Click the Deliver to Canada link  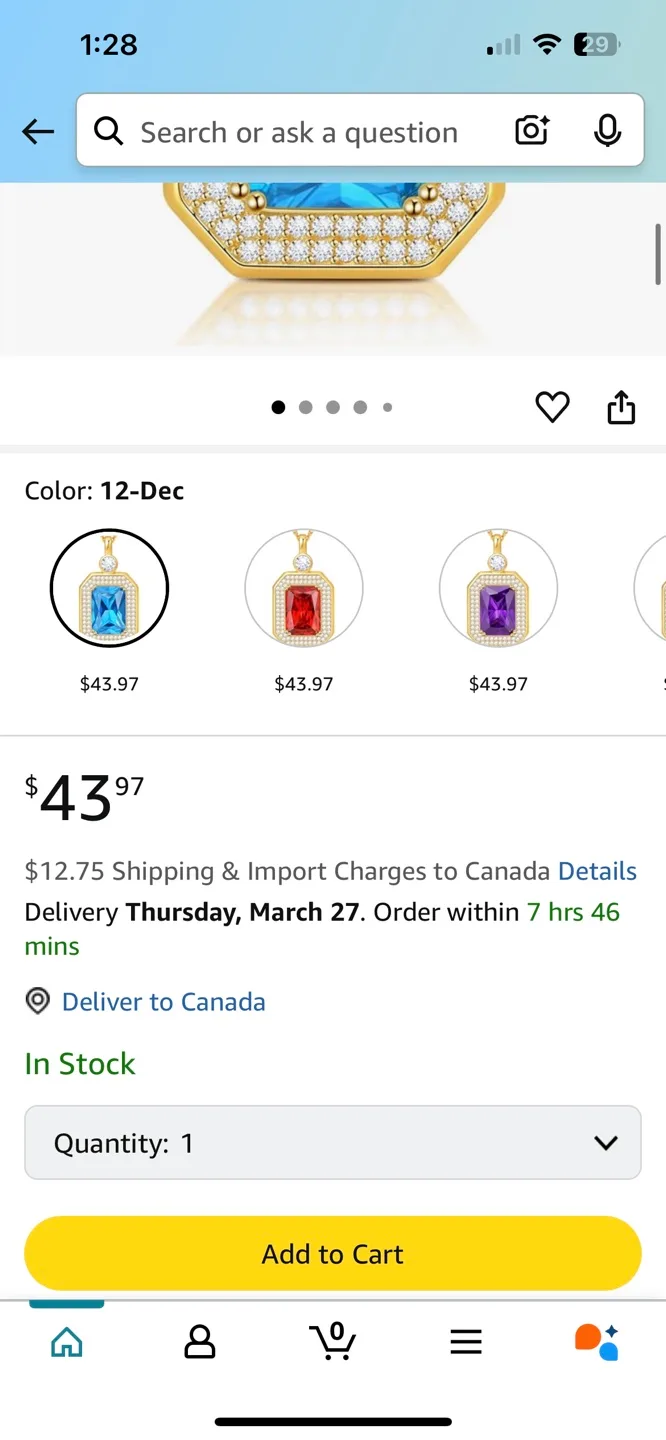tap(163, 1001)
